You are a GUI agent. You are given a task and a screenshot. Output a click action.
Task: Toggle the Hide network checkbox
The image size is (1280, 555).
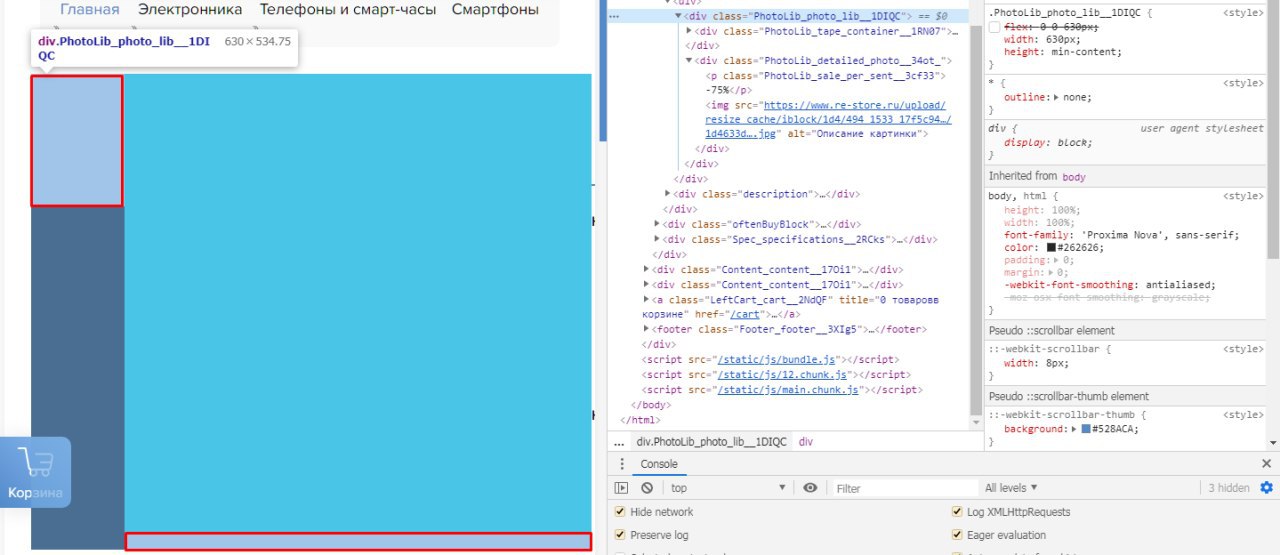coord(621,512)
